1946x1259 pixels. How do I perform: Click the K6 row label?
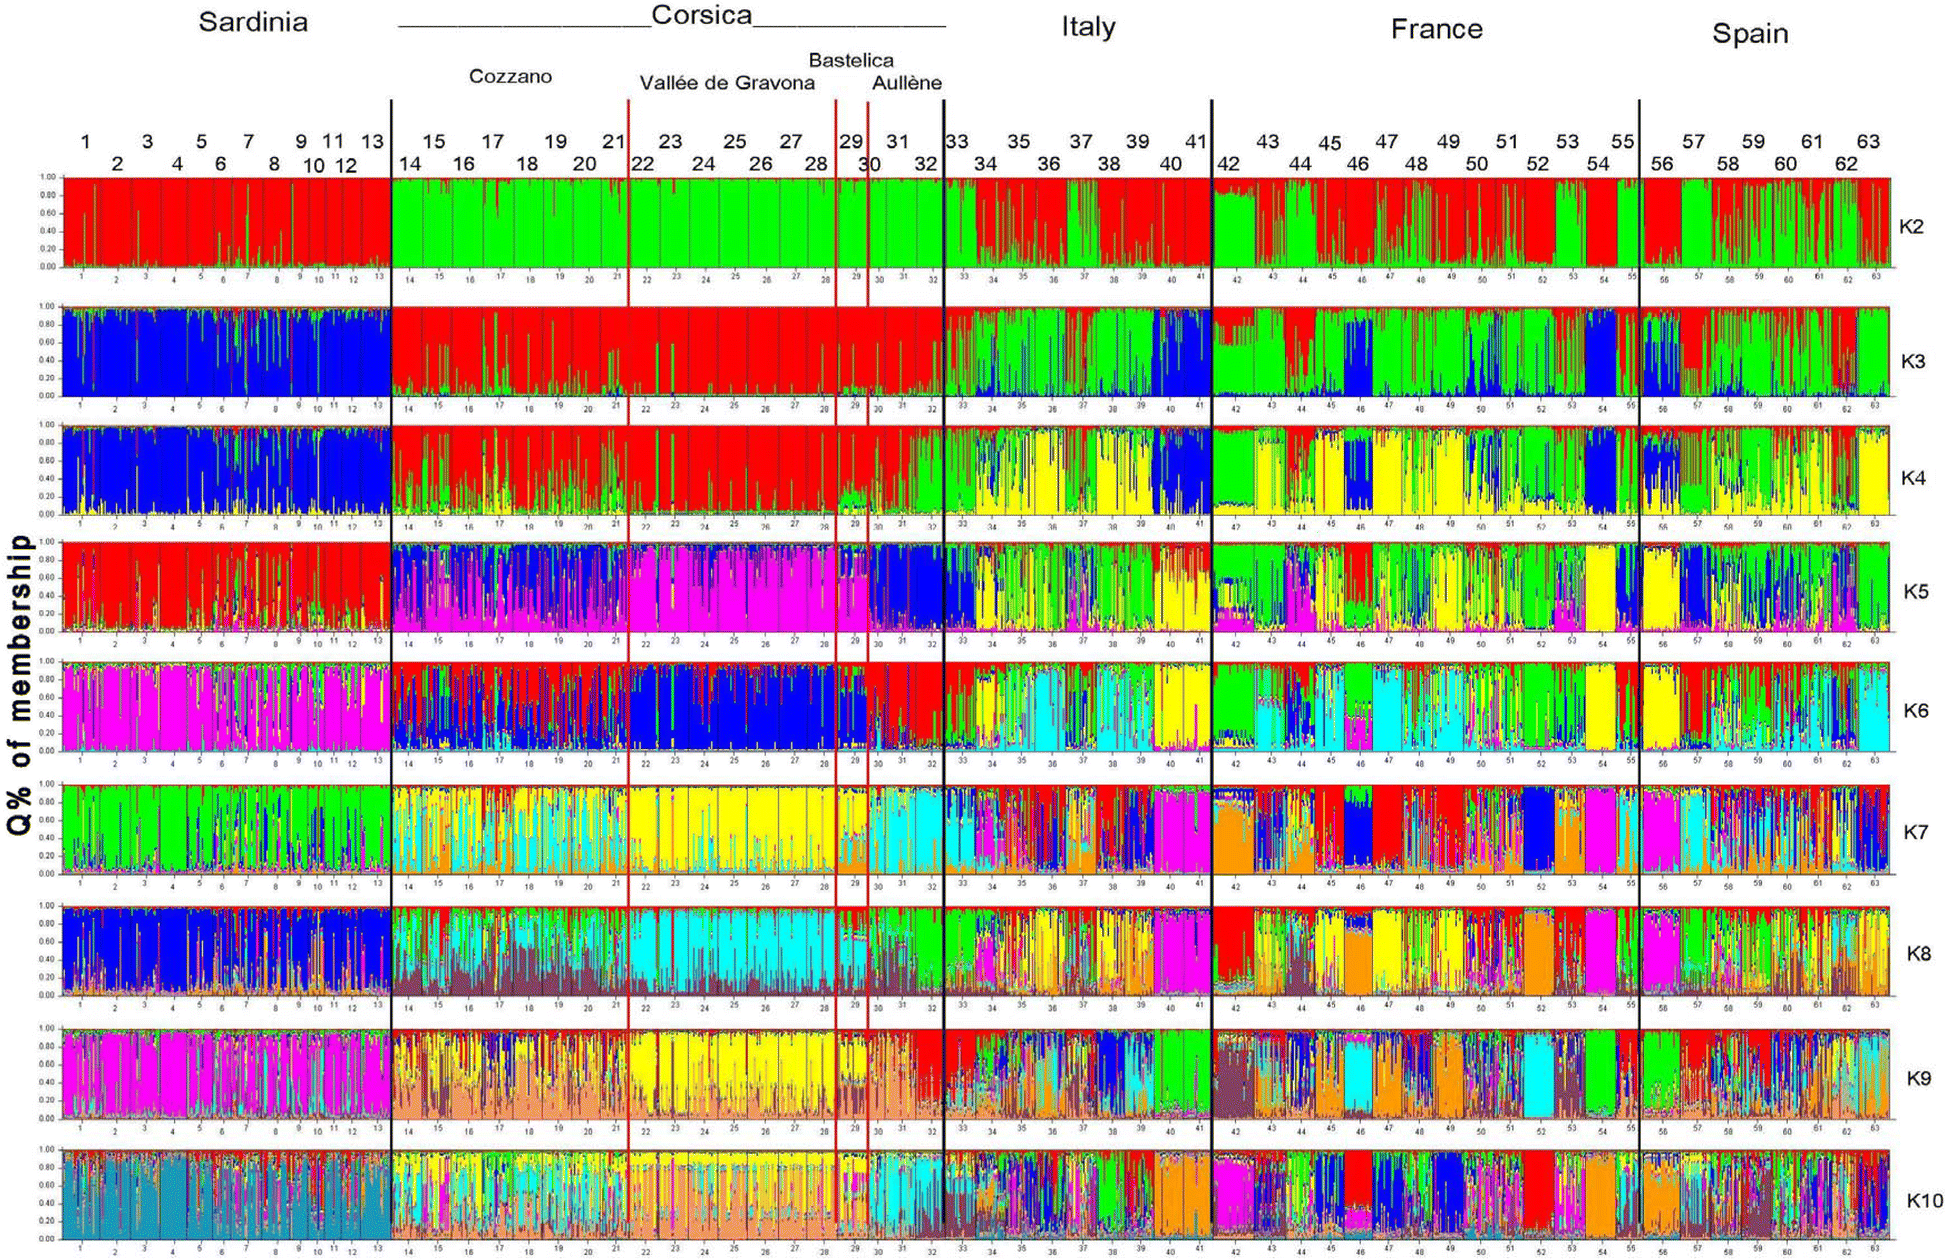(1915, 711)
